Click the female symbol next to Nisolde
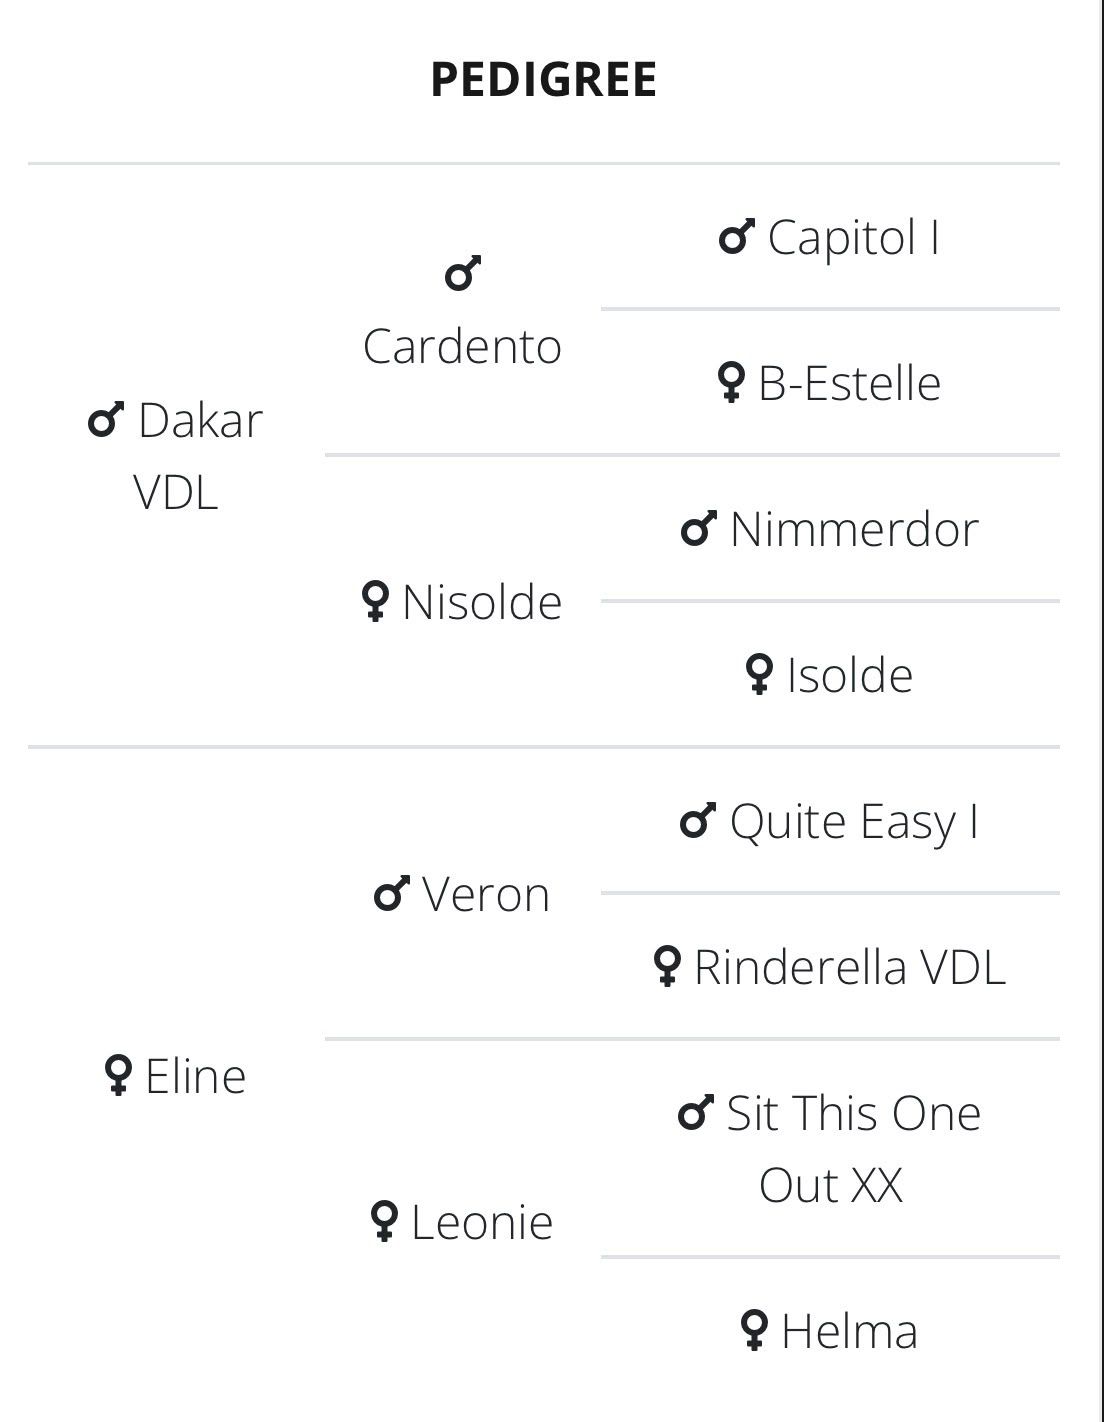1104x1422 pixels. tap(375, 602)
